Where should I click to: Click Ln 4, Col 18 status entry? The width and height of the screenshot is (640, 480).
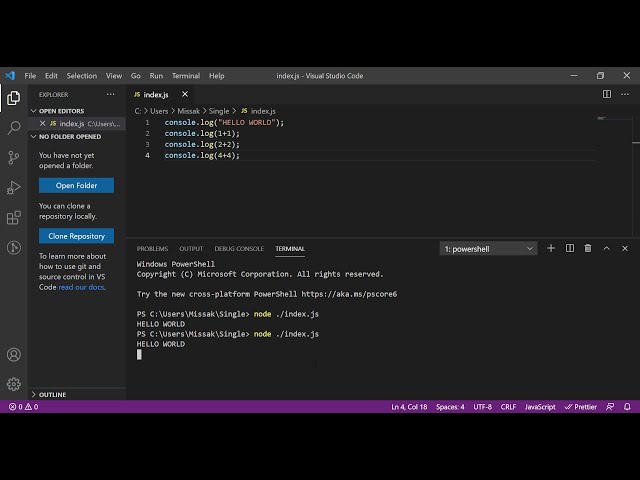pyautogui.click(x=409, y=407)
